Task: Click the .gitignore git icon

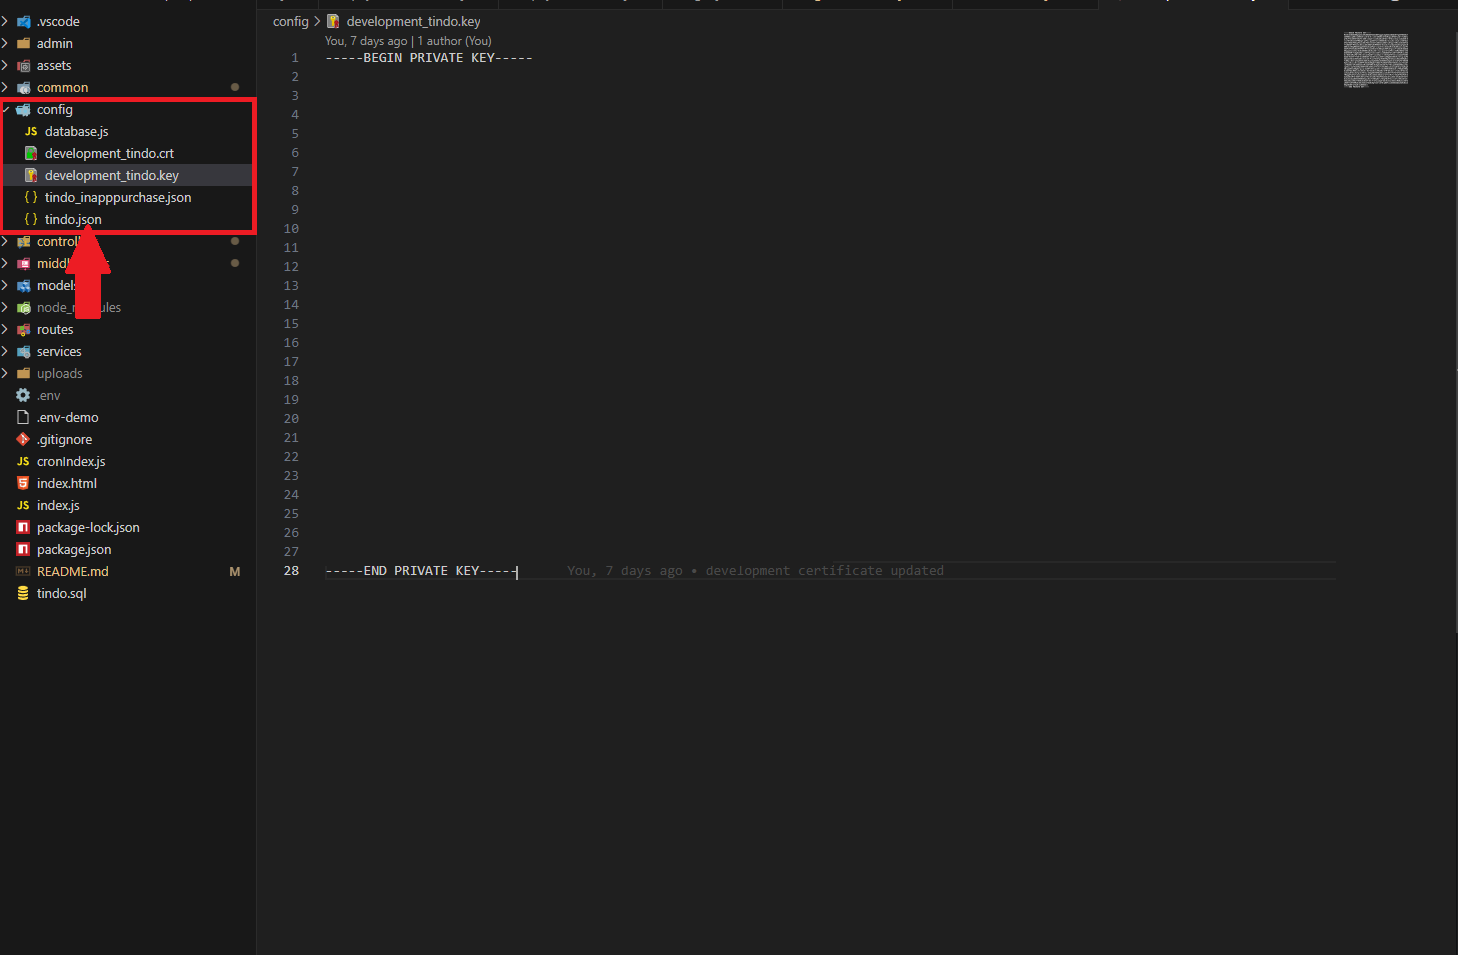Action: pyautogui.click(x=23, y=440)
